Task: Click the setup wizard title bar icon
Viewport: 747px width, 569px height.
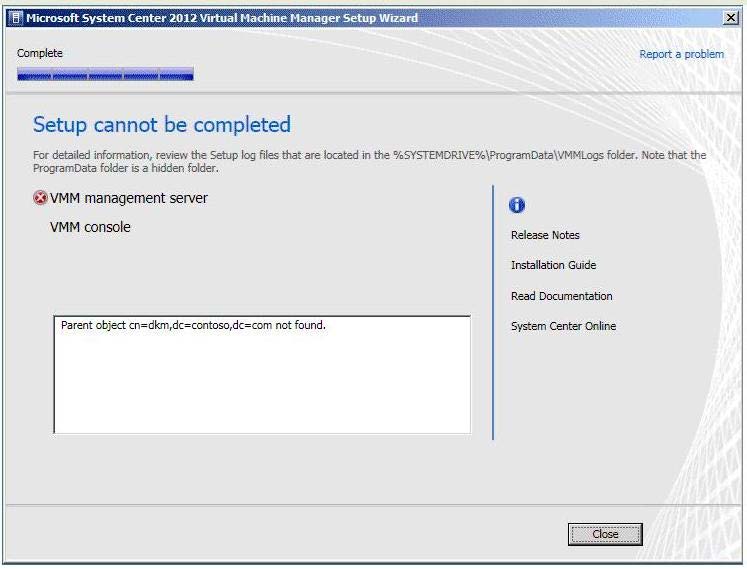Action: pyautogui.click(x=16, y=18)
